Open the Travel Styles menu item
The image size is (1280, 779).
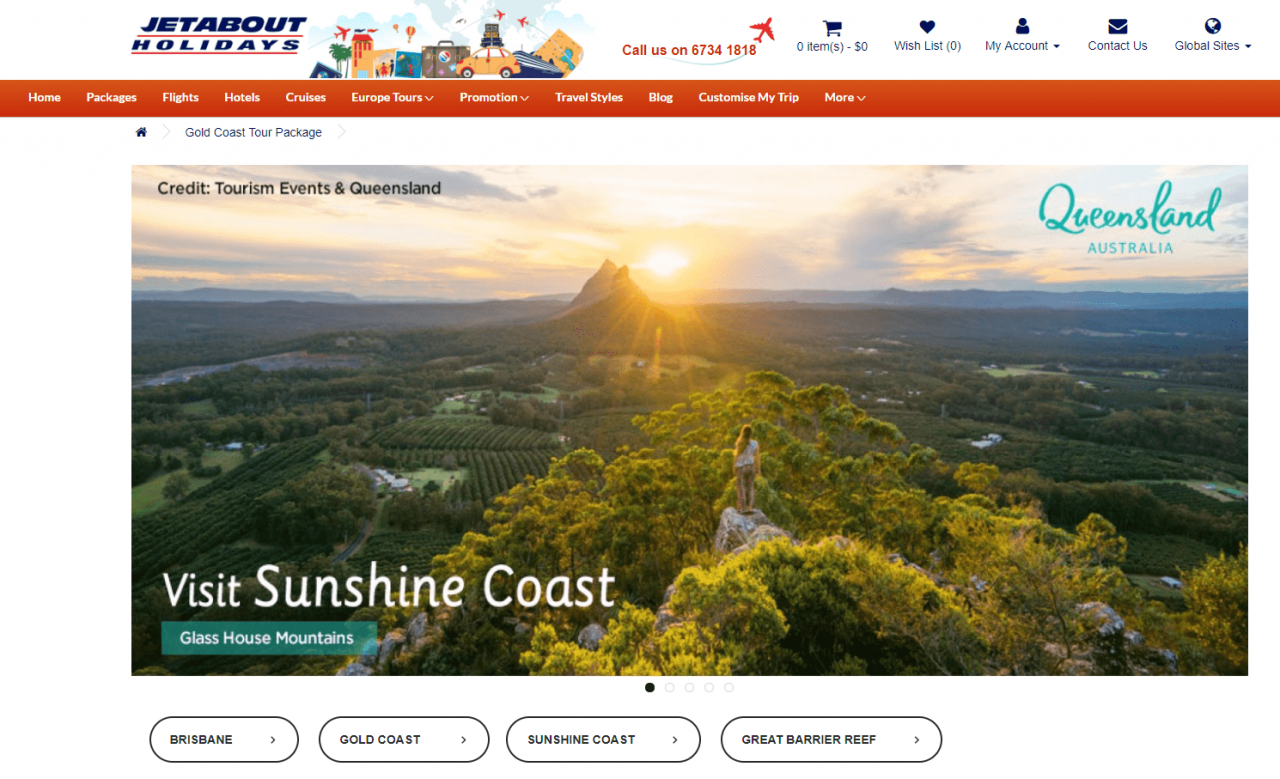coord(589,98)
